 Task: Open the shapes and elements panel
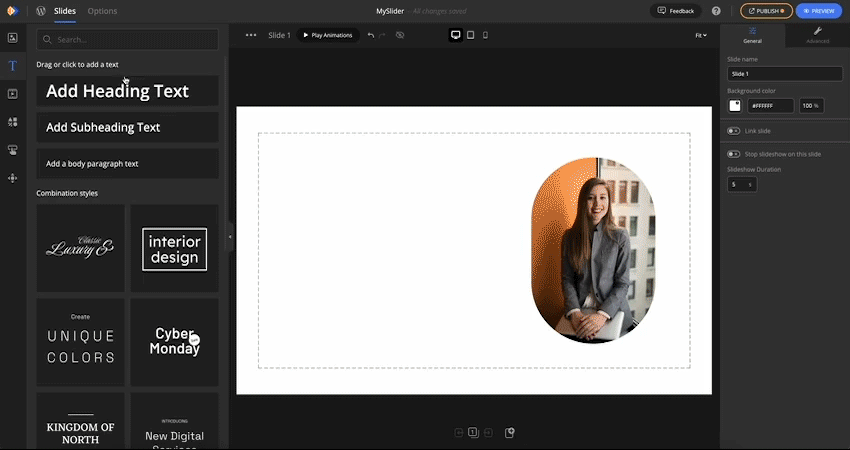12,122
